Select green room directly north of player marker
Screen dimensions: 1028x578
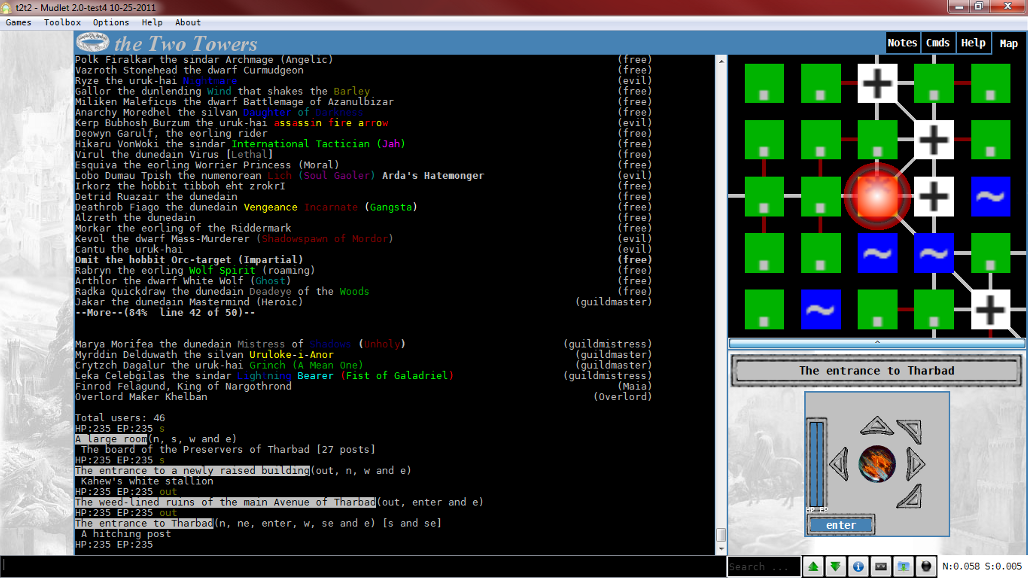pos(877,140)
